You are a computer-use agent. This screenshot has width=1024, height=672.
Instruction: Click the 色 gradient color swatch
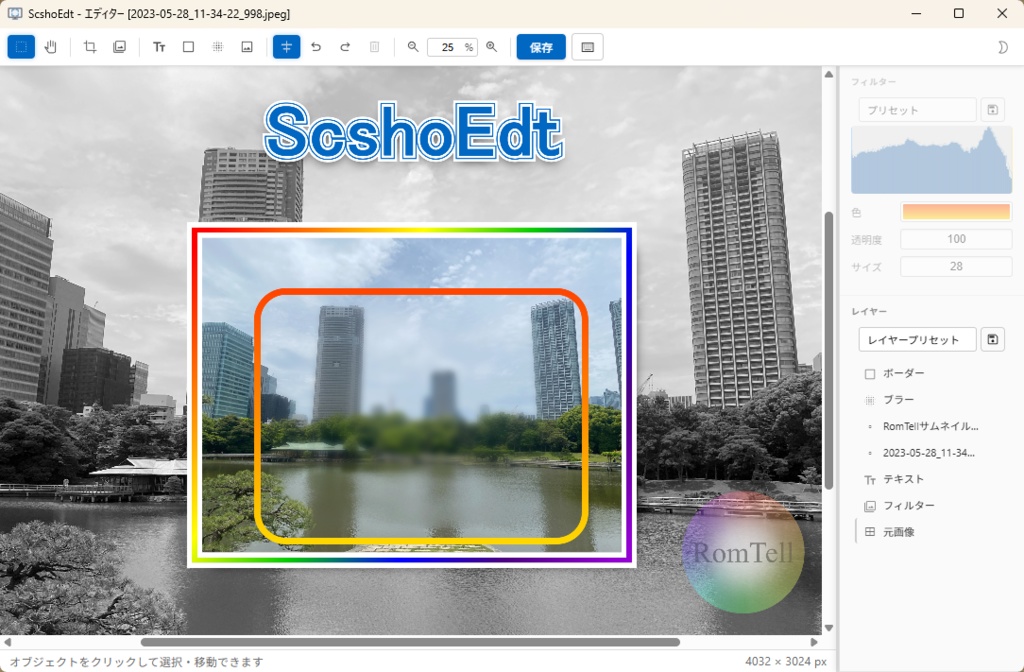[x=956, y=211]
